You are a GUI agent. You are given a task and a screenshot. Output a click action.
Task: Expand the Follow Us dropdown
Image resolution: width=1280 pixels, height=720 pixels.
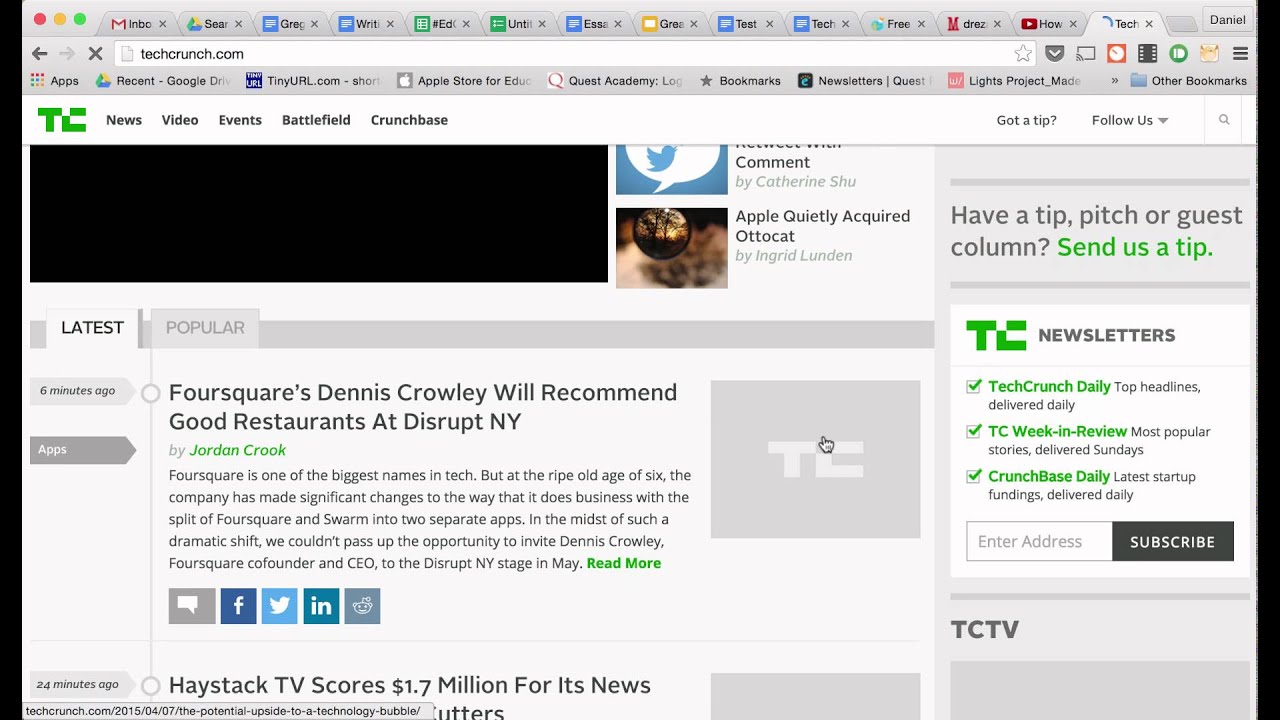coord(1130,120)
